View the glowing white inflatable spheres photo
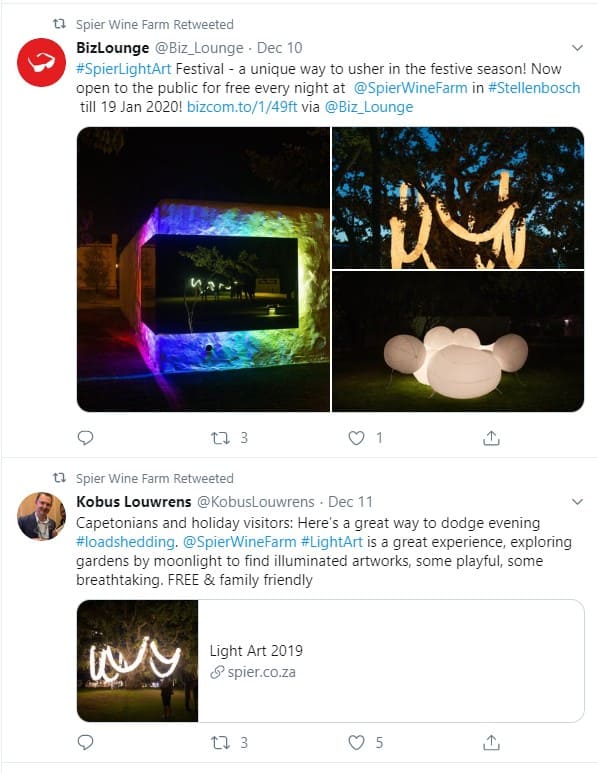Image resolution: width=598 pixels, height=773 pixels. click(x=458, y=341)
